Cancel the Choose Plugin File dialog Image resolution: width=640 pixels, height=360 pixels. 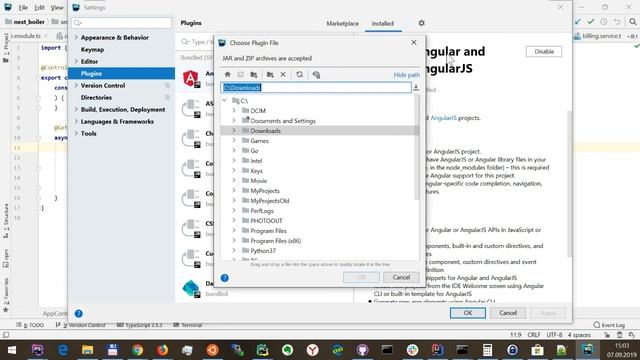pyautogui.click(x=401, y=277)
